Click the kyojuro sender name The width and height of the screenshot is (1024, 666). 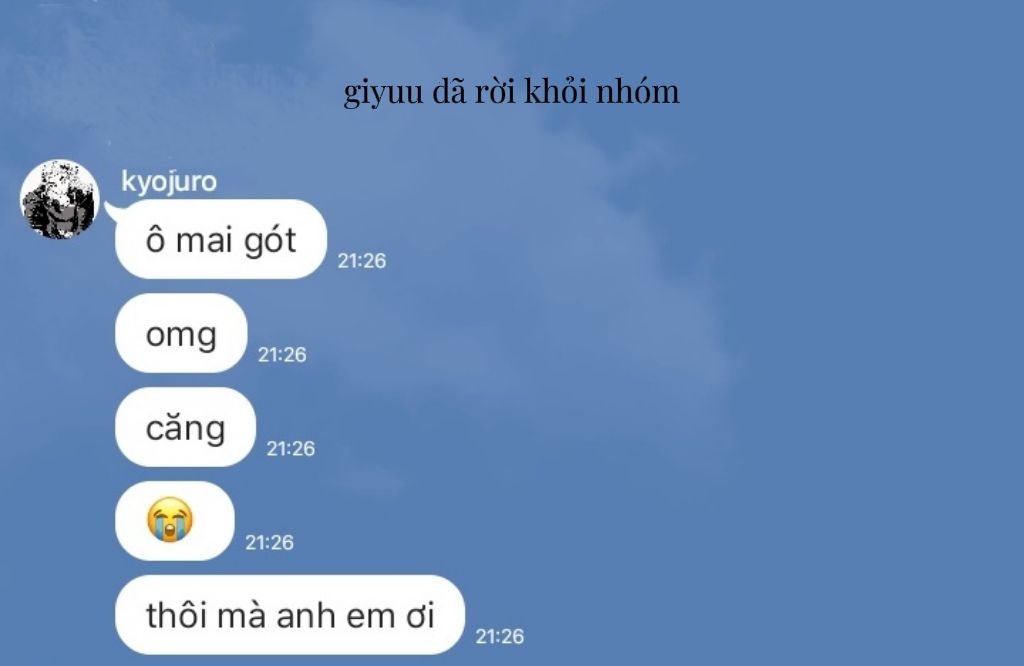pos(169,182)
